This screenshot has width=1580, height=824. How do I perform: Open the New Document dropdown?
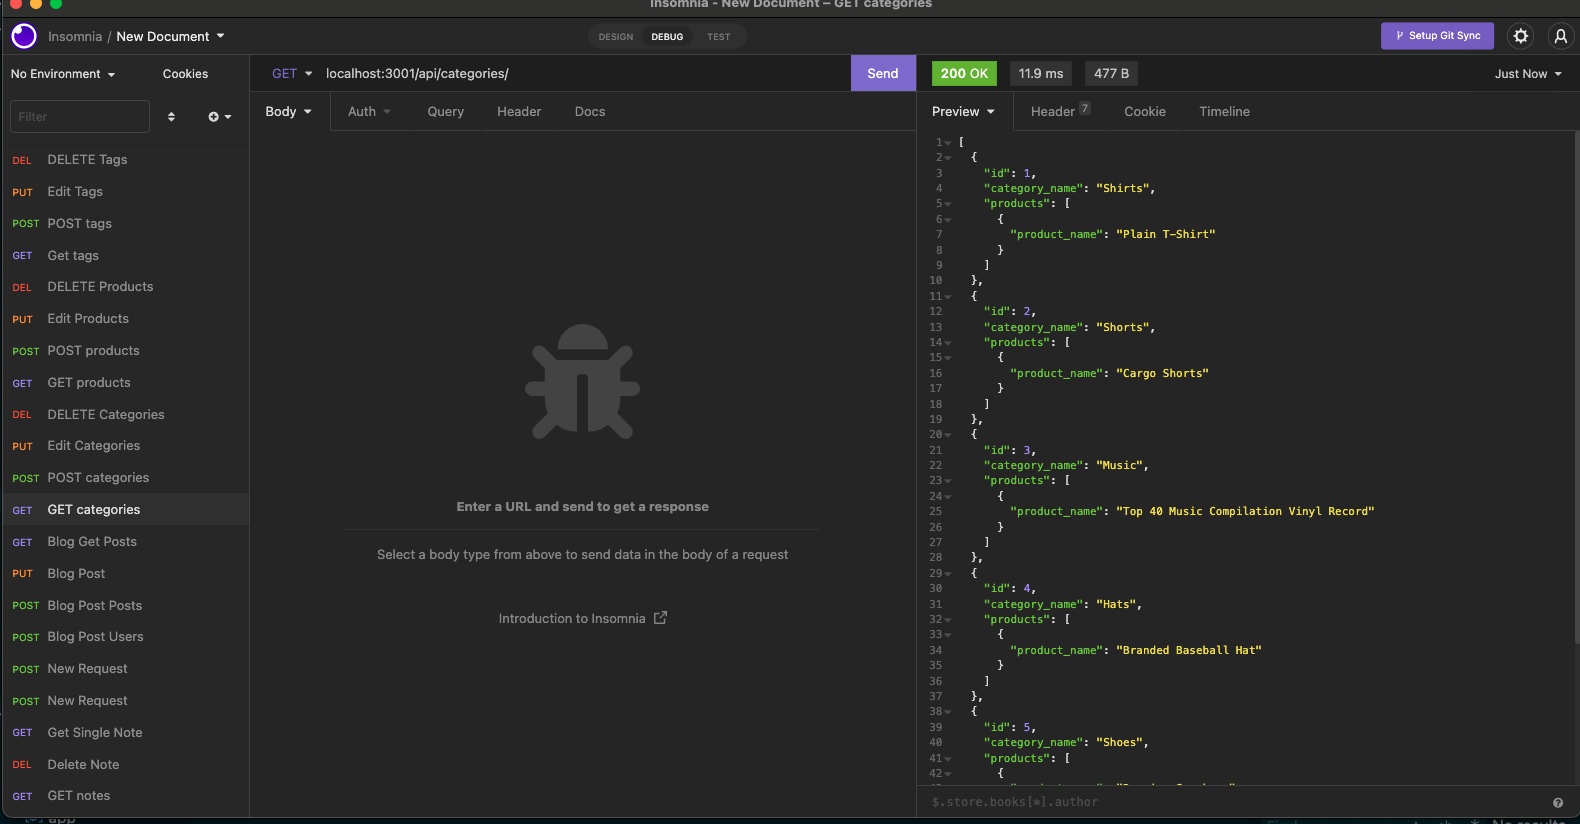(x=170, y=37)
